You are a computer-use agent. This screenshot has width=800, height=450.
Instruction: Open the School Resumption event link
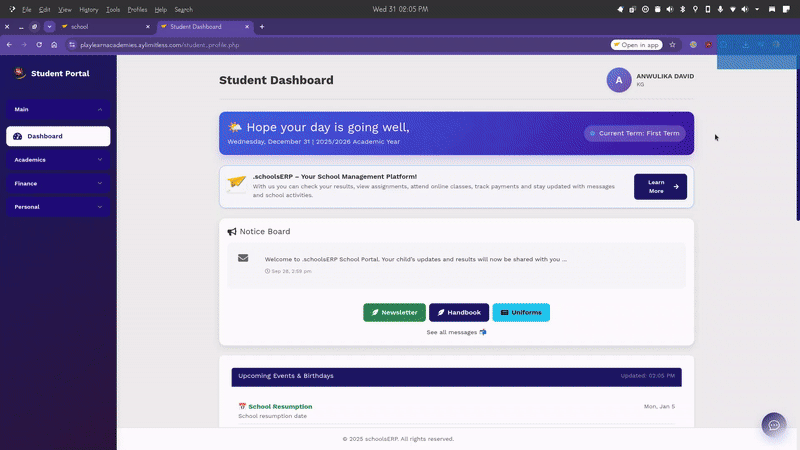click(280, 407)
